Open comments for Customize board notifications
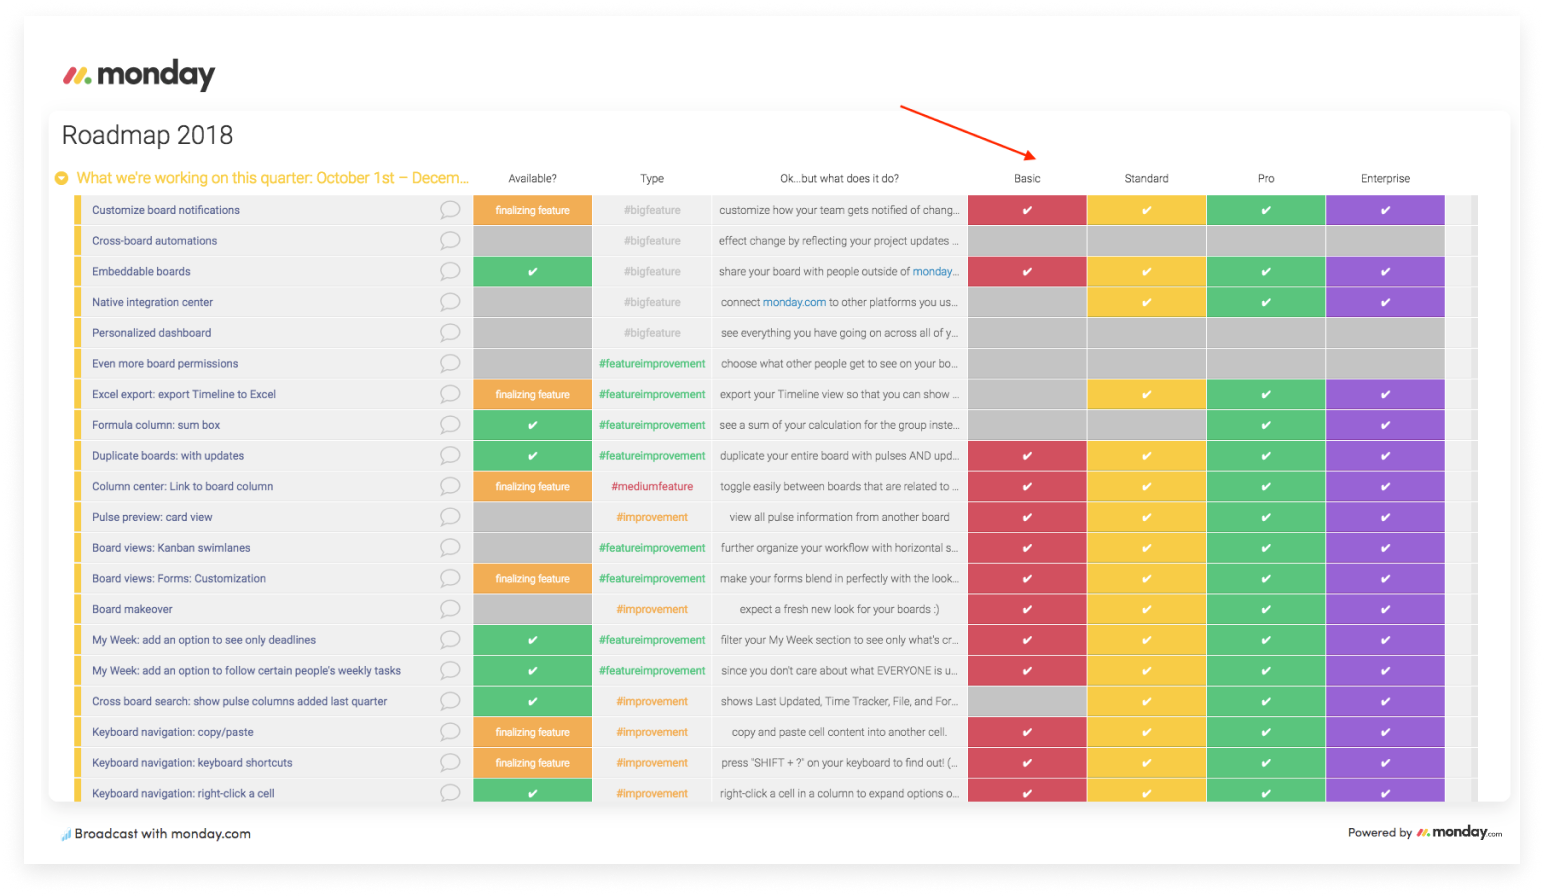Screen dimensions: 1544x896 coord(450,210)
